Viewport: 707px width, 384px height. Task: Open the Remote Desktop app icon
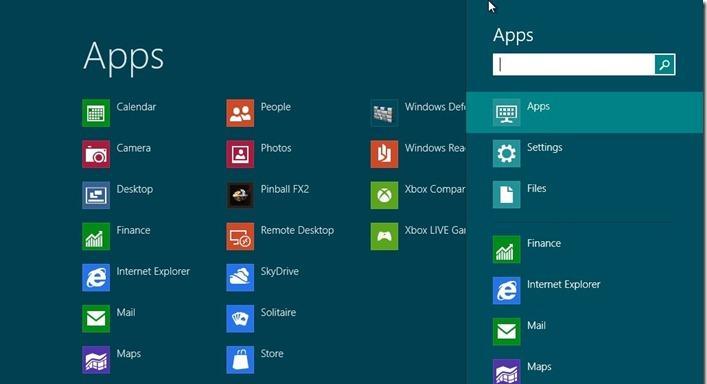[240, 236]
